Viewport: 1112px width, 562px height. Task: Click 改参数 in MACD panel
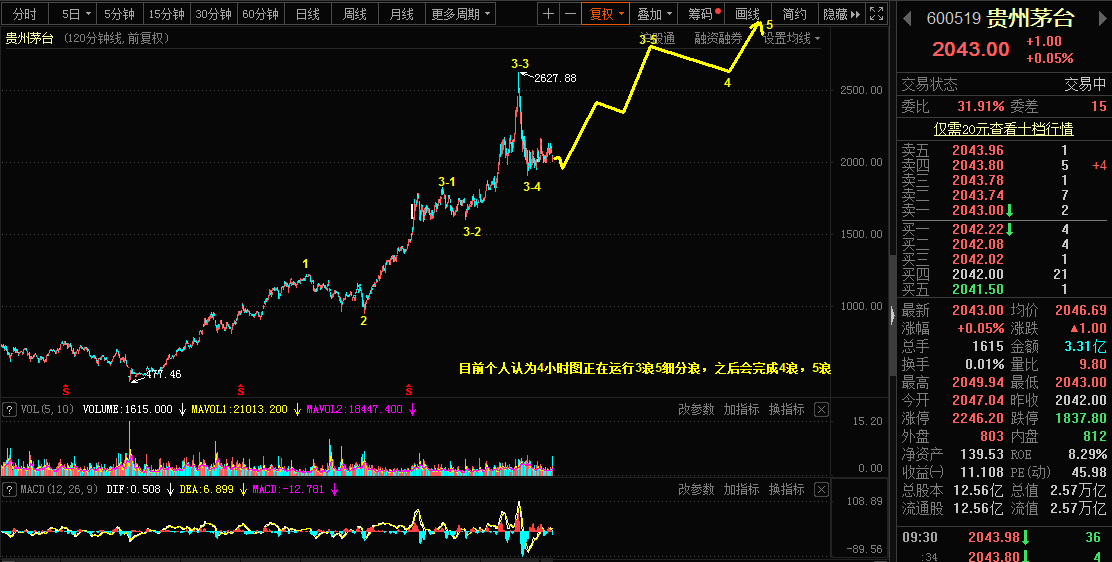click(696, 490)
